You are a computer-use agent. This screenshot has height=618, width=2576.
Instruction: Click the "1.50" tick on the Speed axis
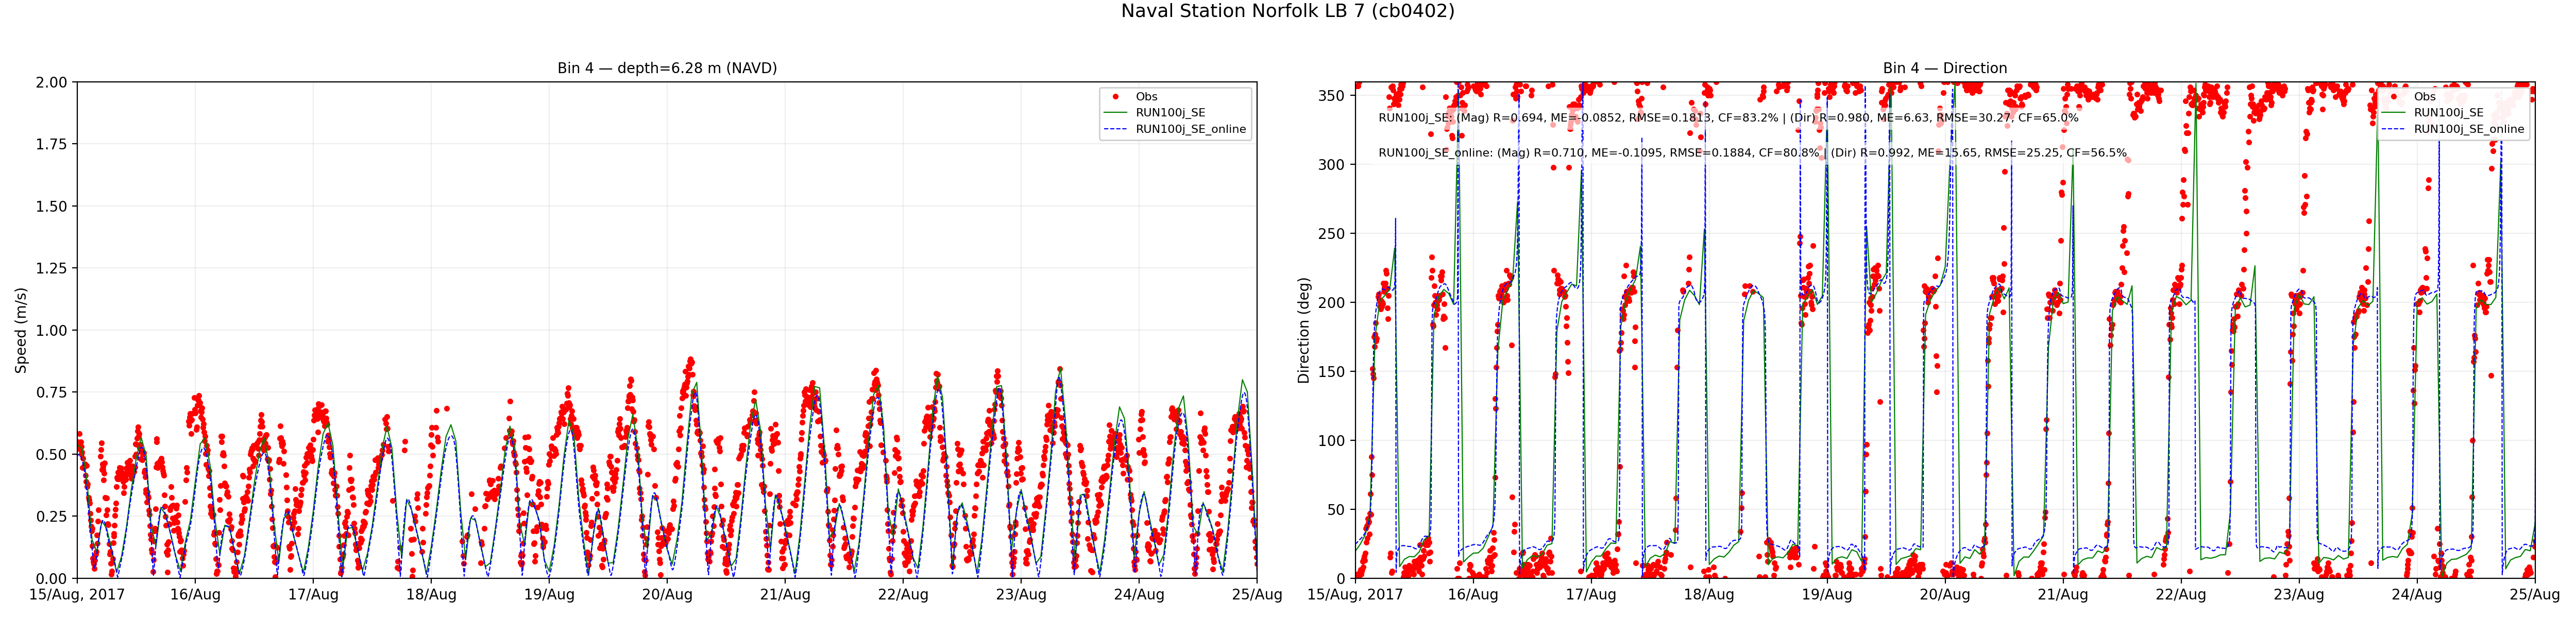[51, 206]
